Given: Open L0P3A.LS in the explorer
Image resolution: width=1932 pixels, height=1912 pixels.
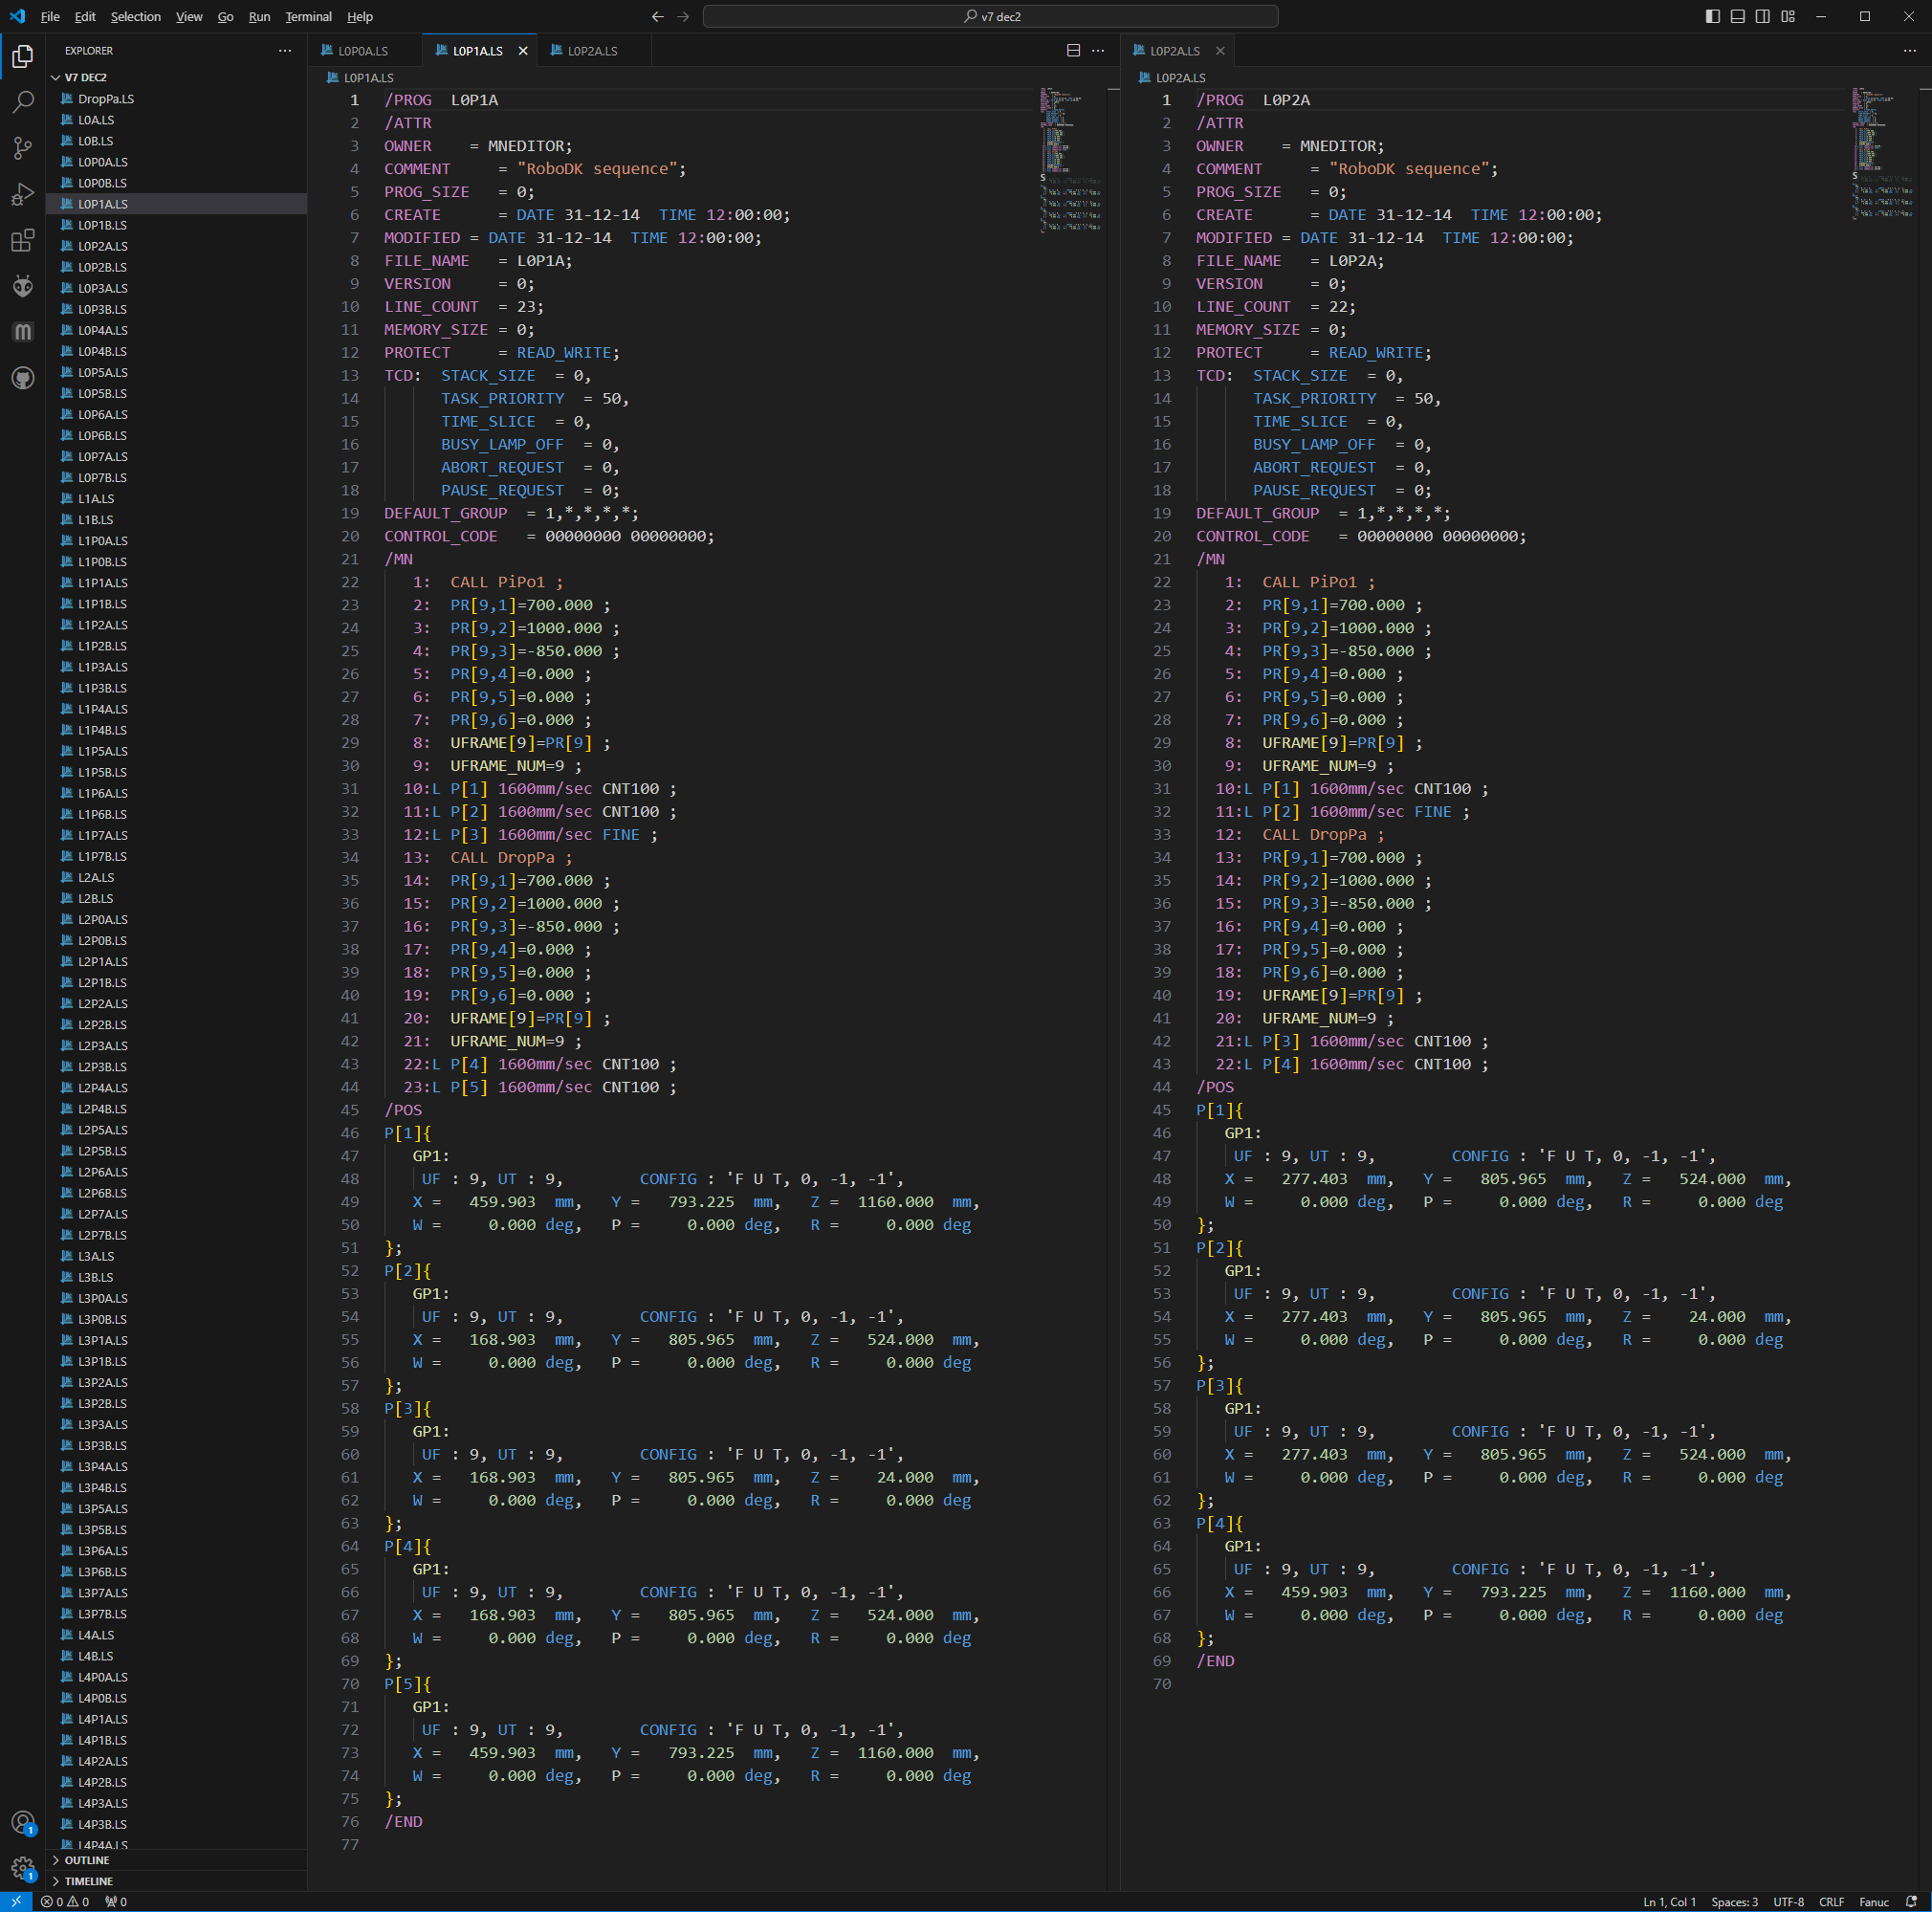Looking at the screenshot, I should [x=103, y=288].
